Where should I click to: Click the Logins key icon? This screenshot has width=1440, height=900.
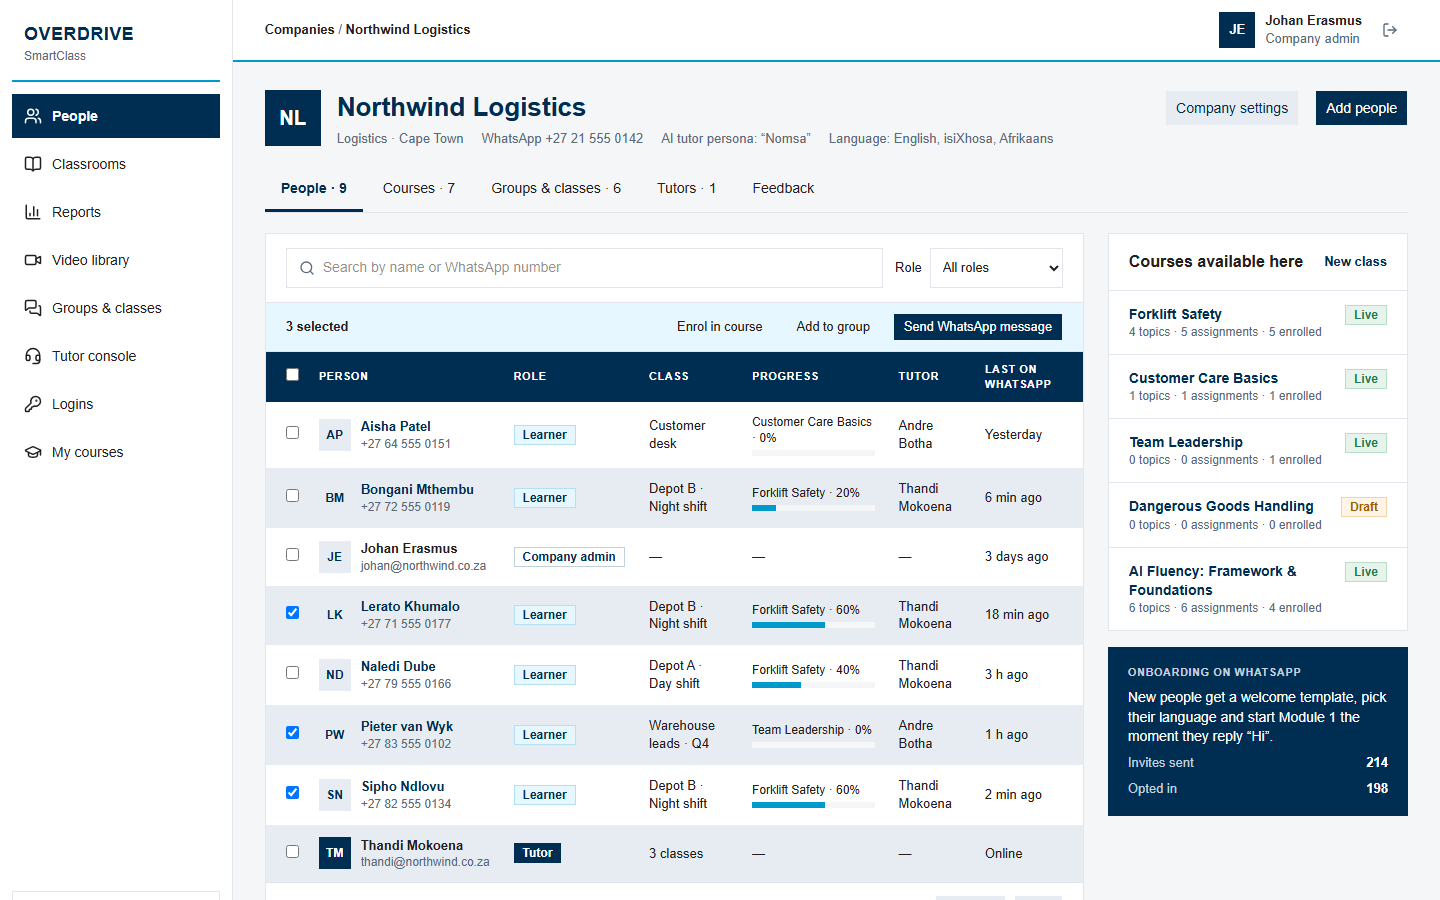tap(33, 404)
